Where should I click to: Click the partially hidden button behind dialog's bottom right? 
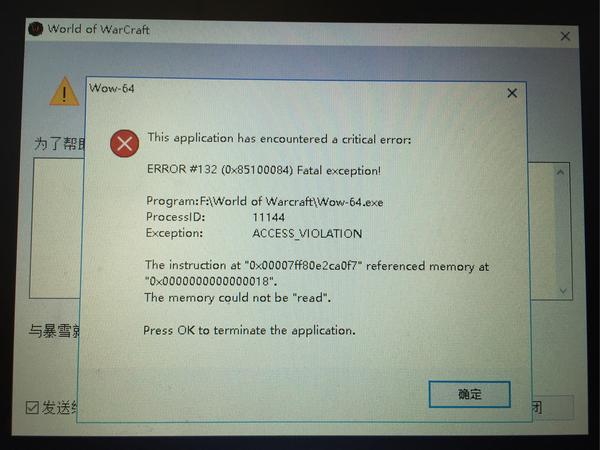click(553, 408)
